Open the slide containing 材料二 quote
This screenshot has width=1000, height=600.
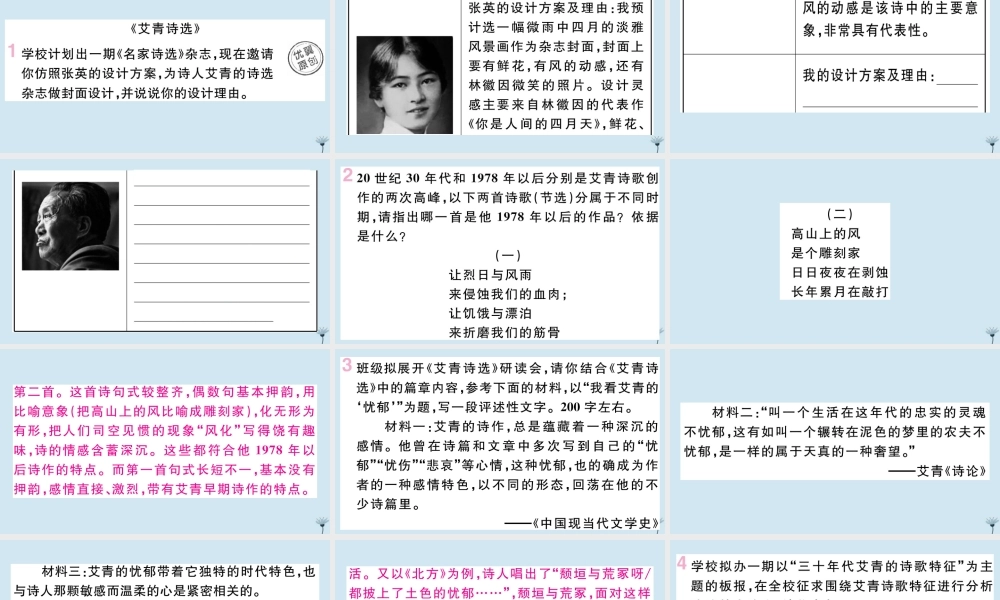click(835, 441)
